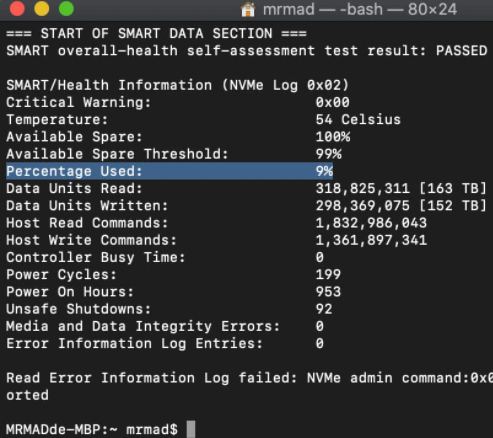Click the home folder icon in title bar
Viewport: 493px width, 438px height.
(248, 9)
